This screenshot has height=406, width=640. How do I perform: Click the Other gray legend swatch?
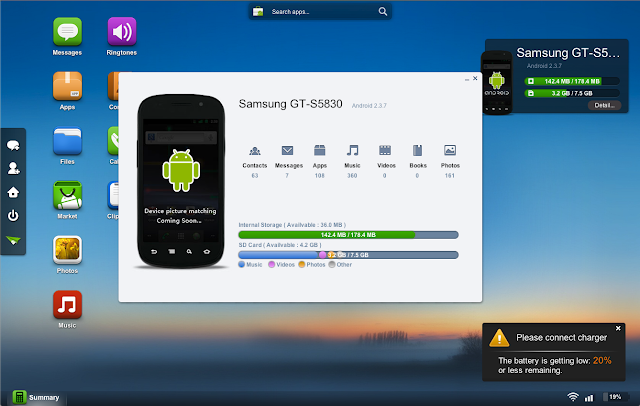(332, 264)
